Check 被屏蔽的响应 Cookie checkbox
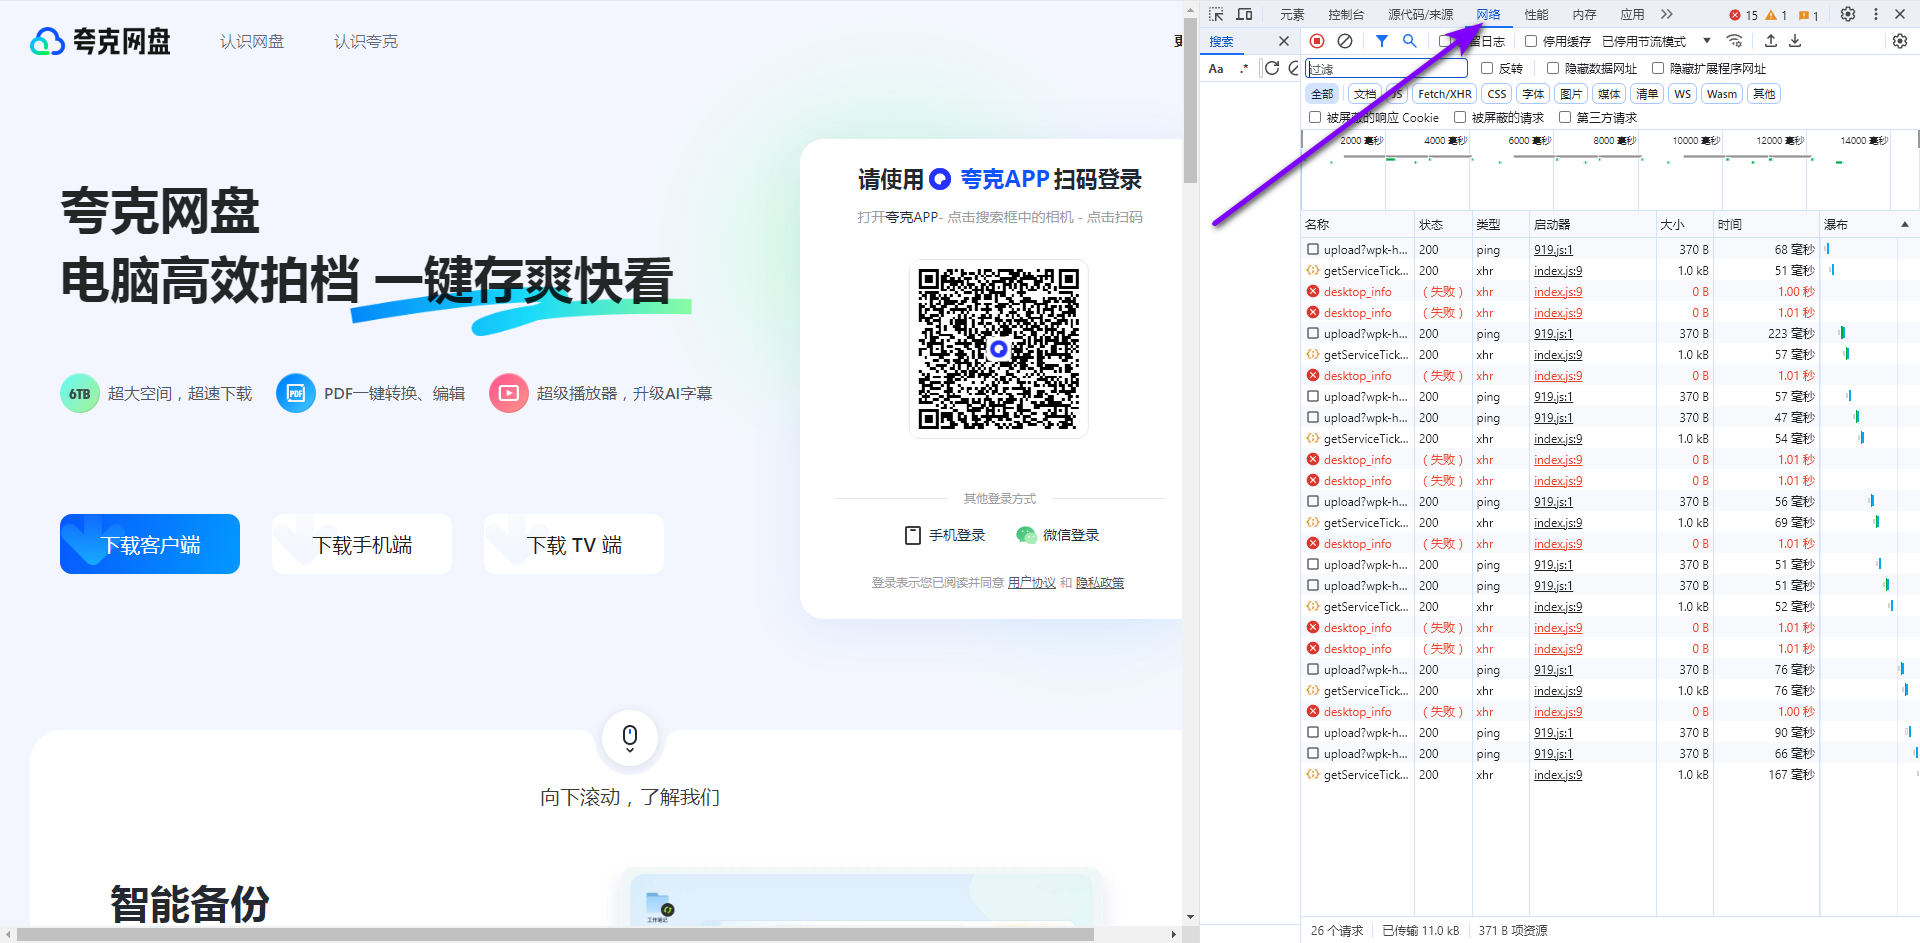Viewport: 1920px width, 943px height. [1315, 117]
